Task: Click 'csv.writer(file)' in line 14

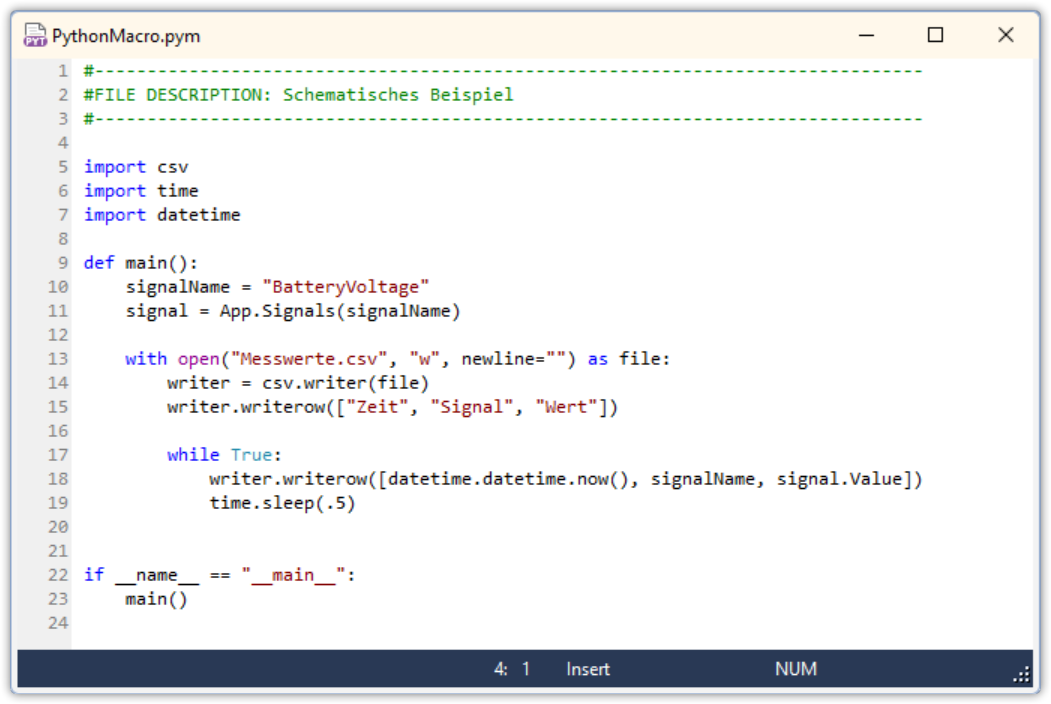Action: pos(345,383)
